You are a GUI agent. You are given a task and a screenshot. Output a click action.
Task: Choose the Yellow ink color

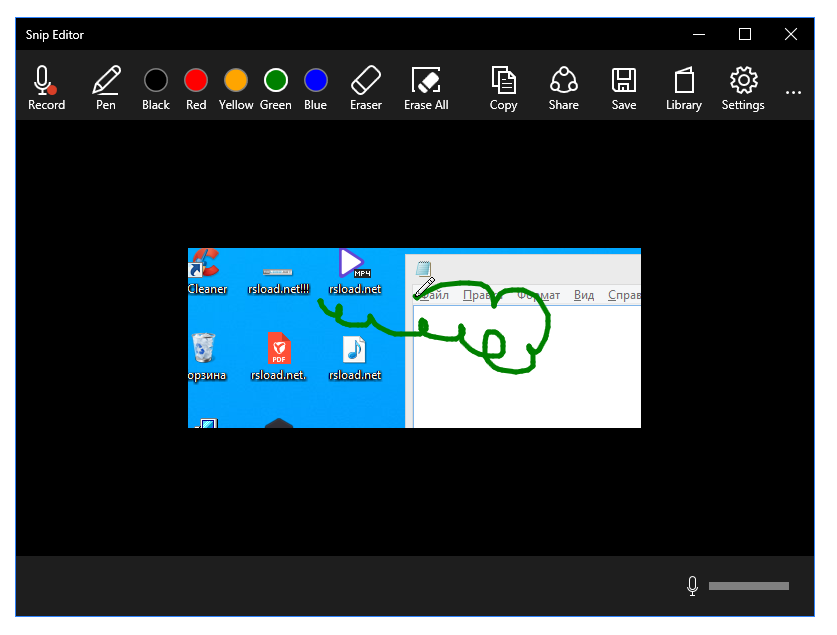(x=235, y=88)
